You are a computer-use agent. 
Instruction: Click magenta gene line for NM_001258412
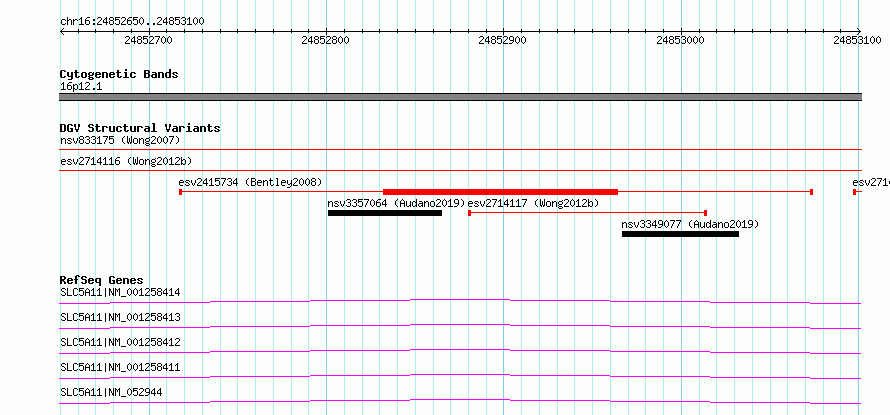[x=460, y=351]
